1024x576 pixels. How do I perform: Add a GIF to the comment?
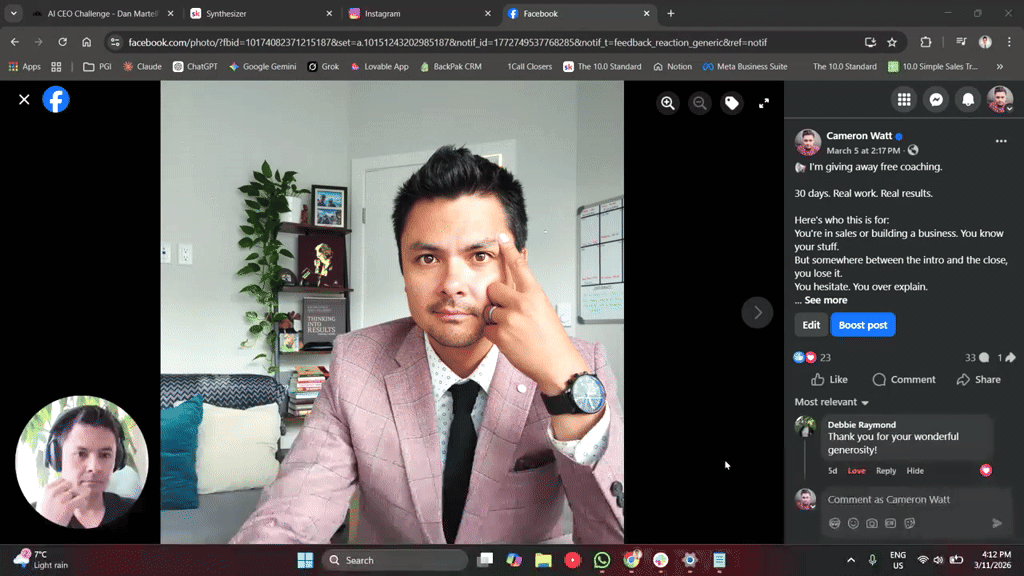click(891, 523)
